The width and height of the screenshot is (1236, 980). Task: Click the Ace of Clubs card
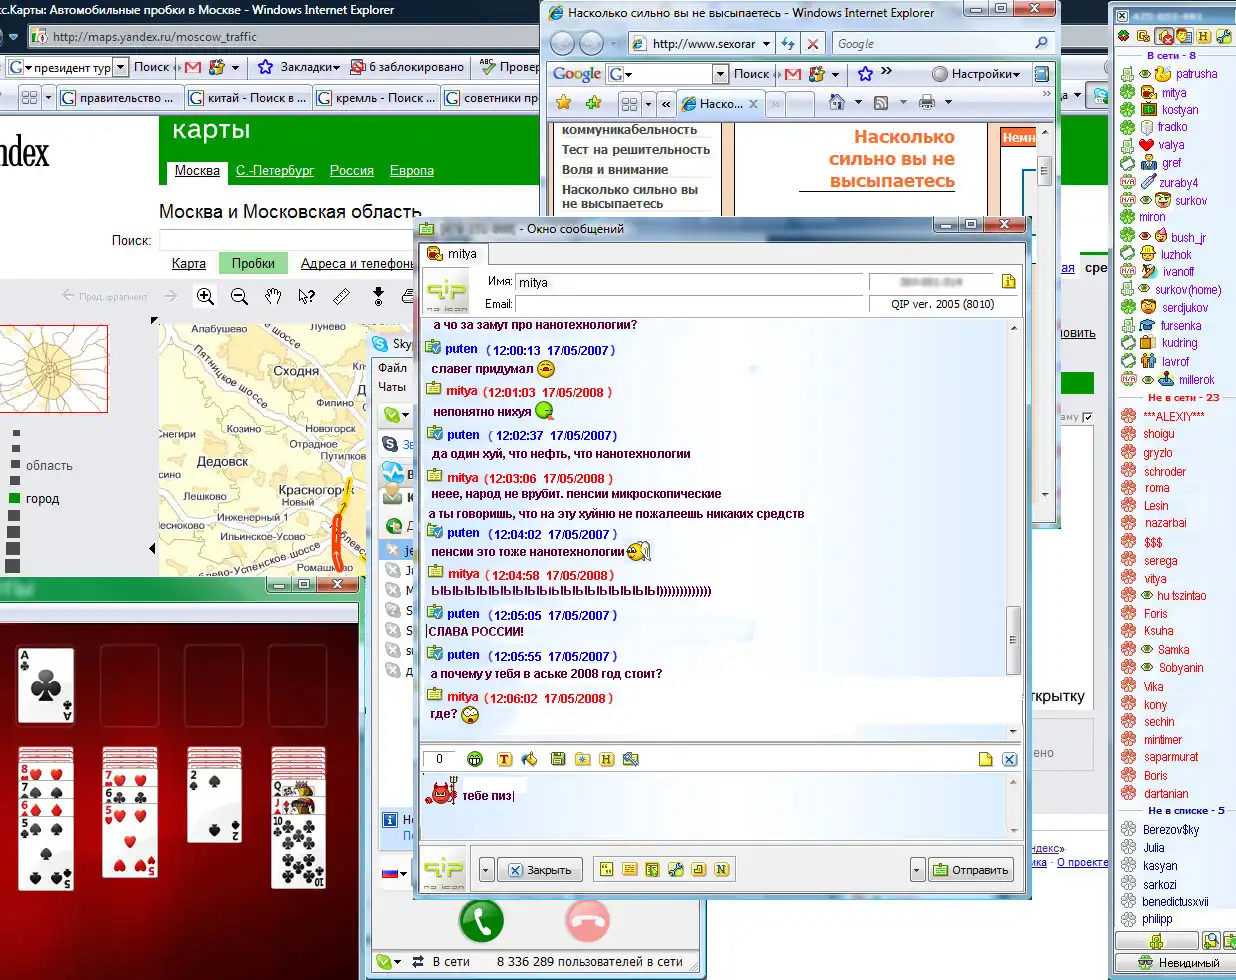[x=46, y=685]
